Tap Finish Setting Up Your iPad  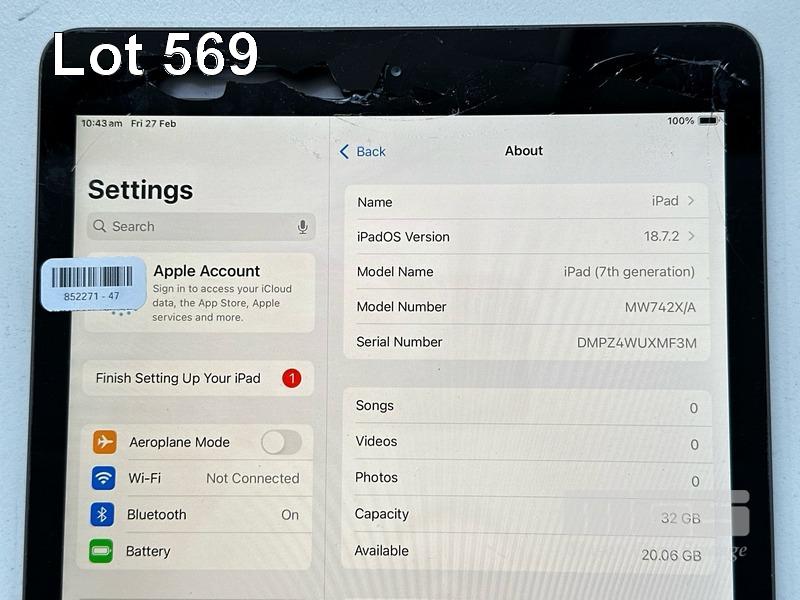coord(178,378)
